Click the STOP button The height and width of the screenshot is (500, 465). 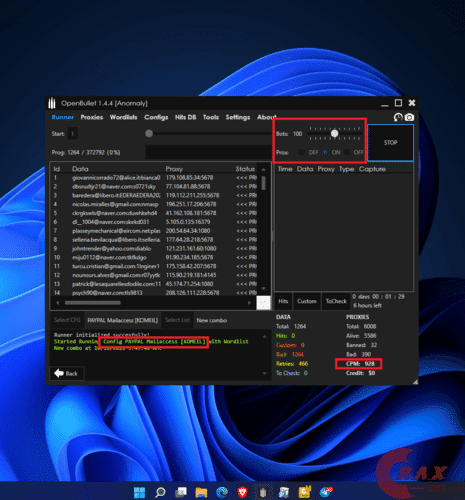pyautogui.click(x=390, y=143)
